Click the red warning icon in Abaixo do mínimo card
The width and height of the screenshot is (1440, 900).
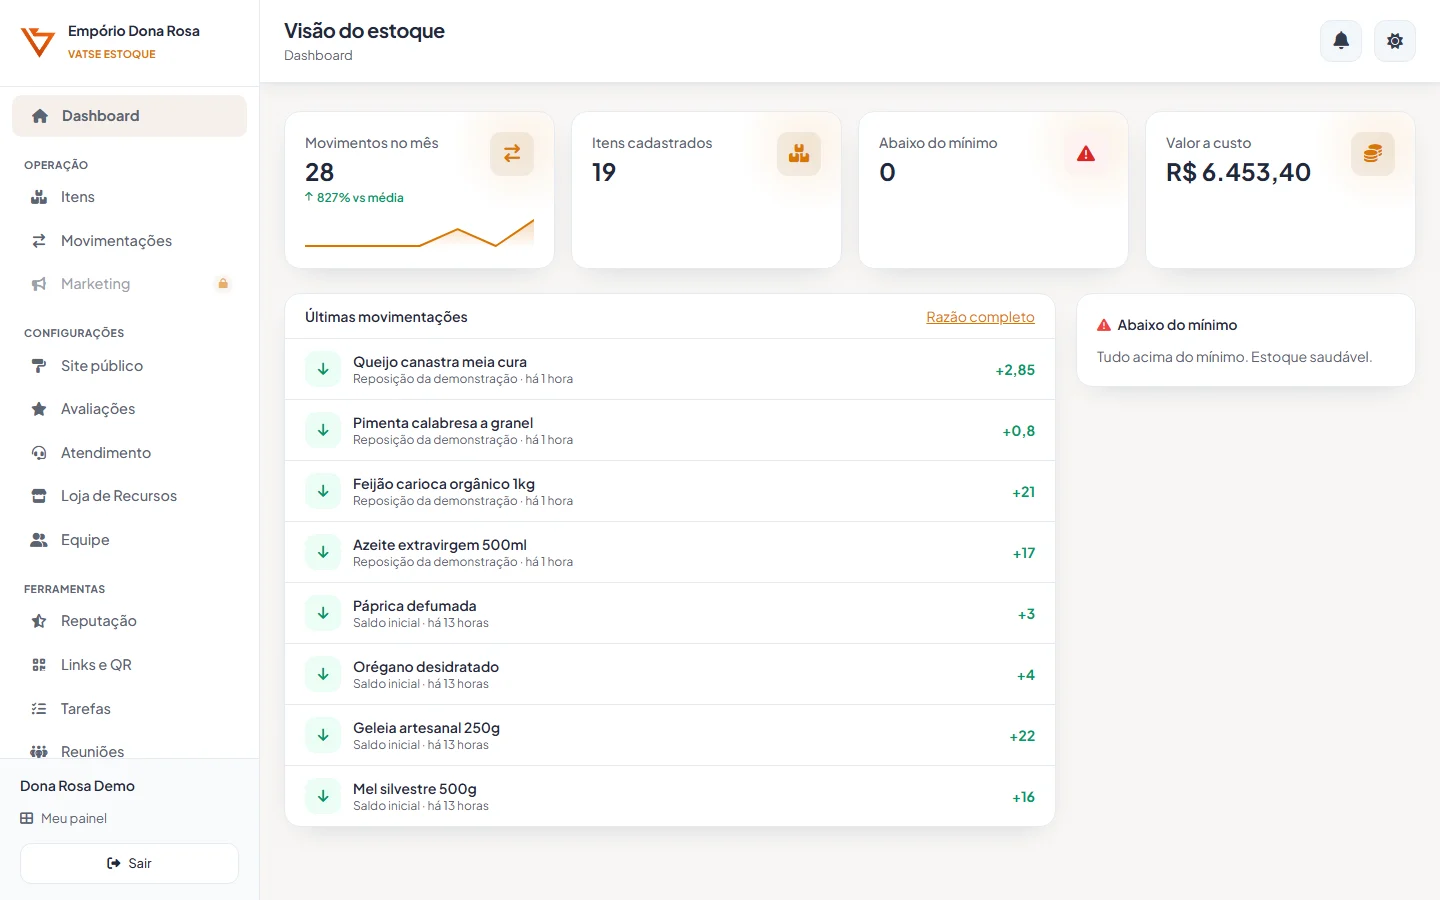[1086, 154]
